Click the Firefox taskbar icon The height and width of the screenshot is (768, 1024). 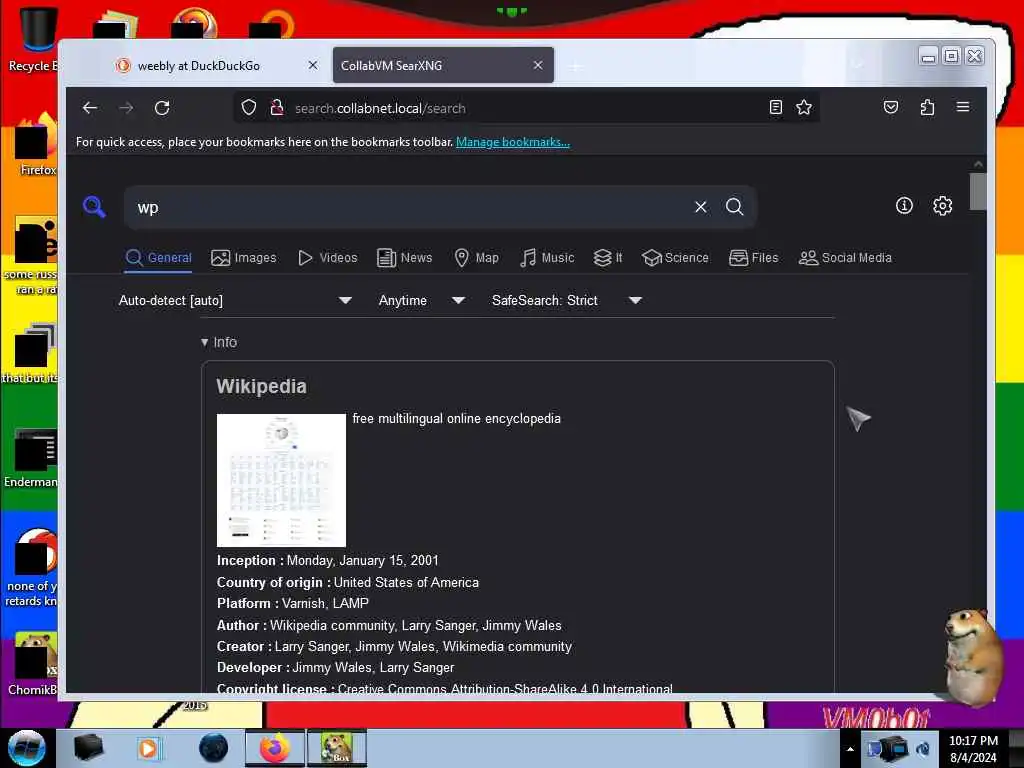(275, 748)
